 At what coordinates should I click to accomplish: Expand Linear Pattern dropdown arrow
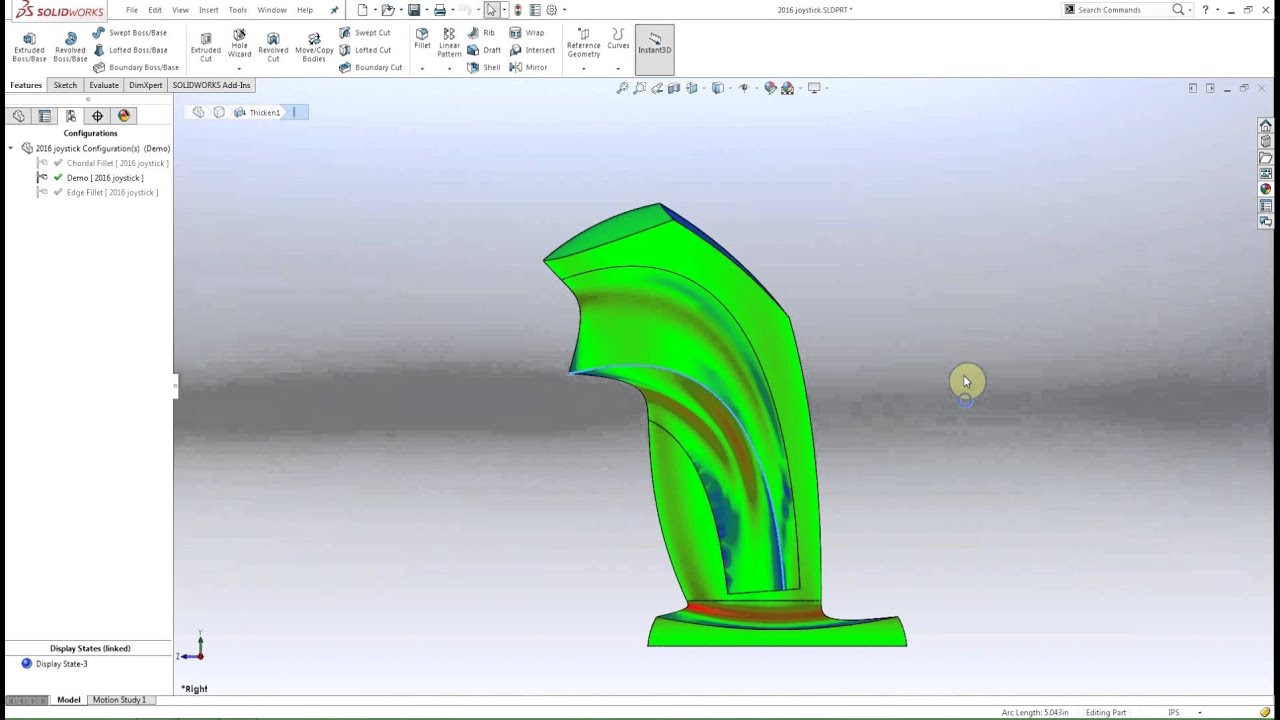(449, 68)
